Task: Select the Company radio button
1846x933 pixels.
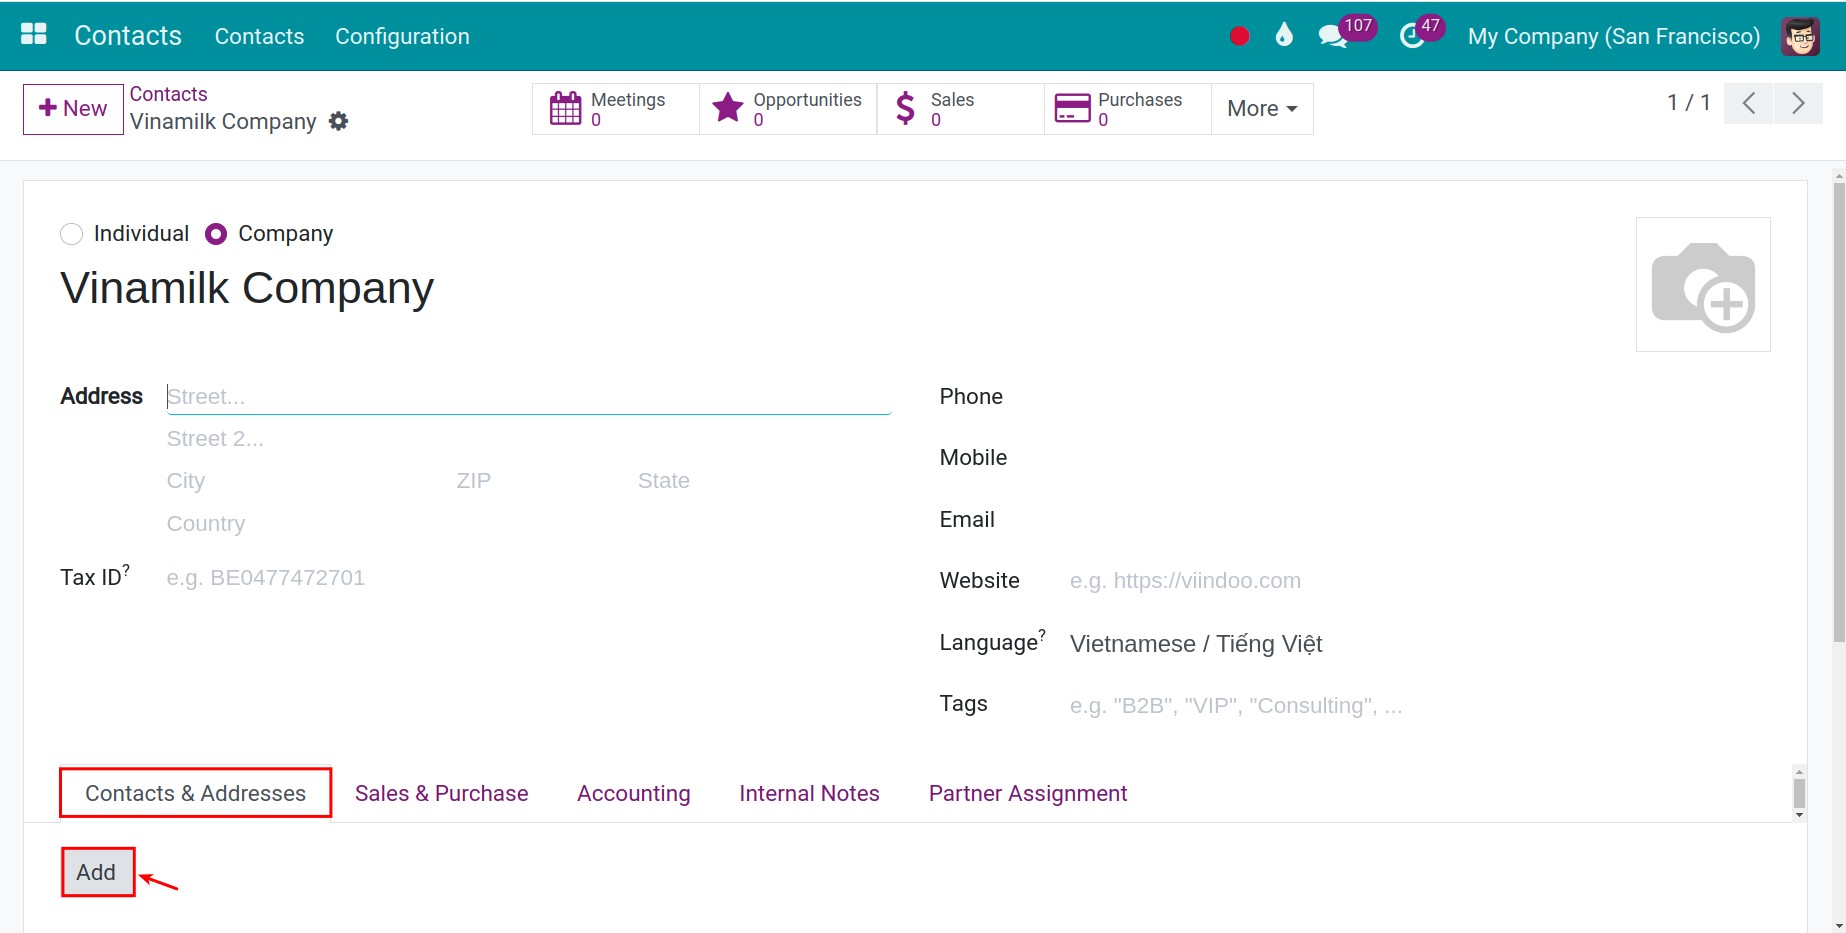Action: (216, 234)
